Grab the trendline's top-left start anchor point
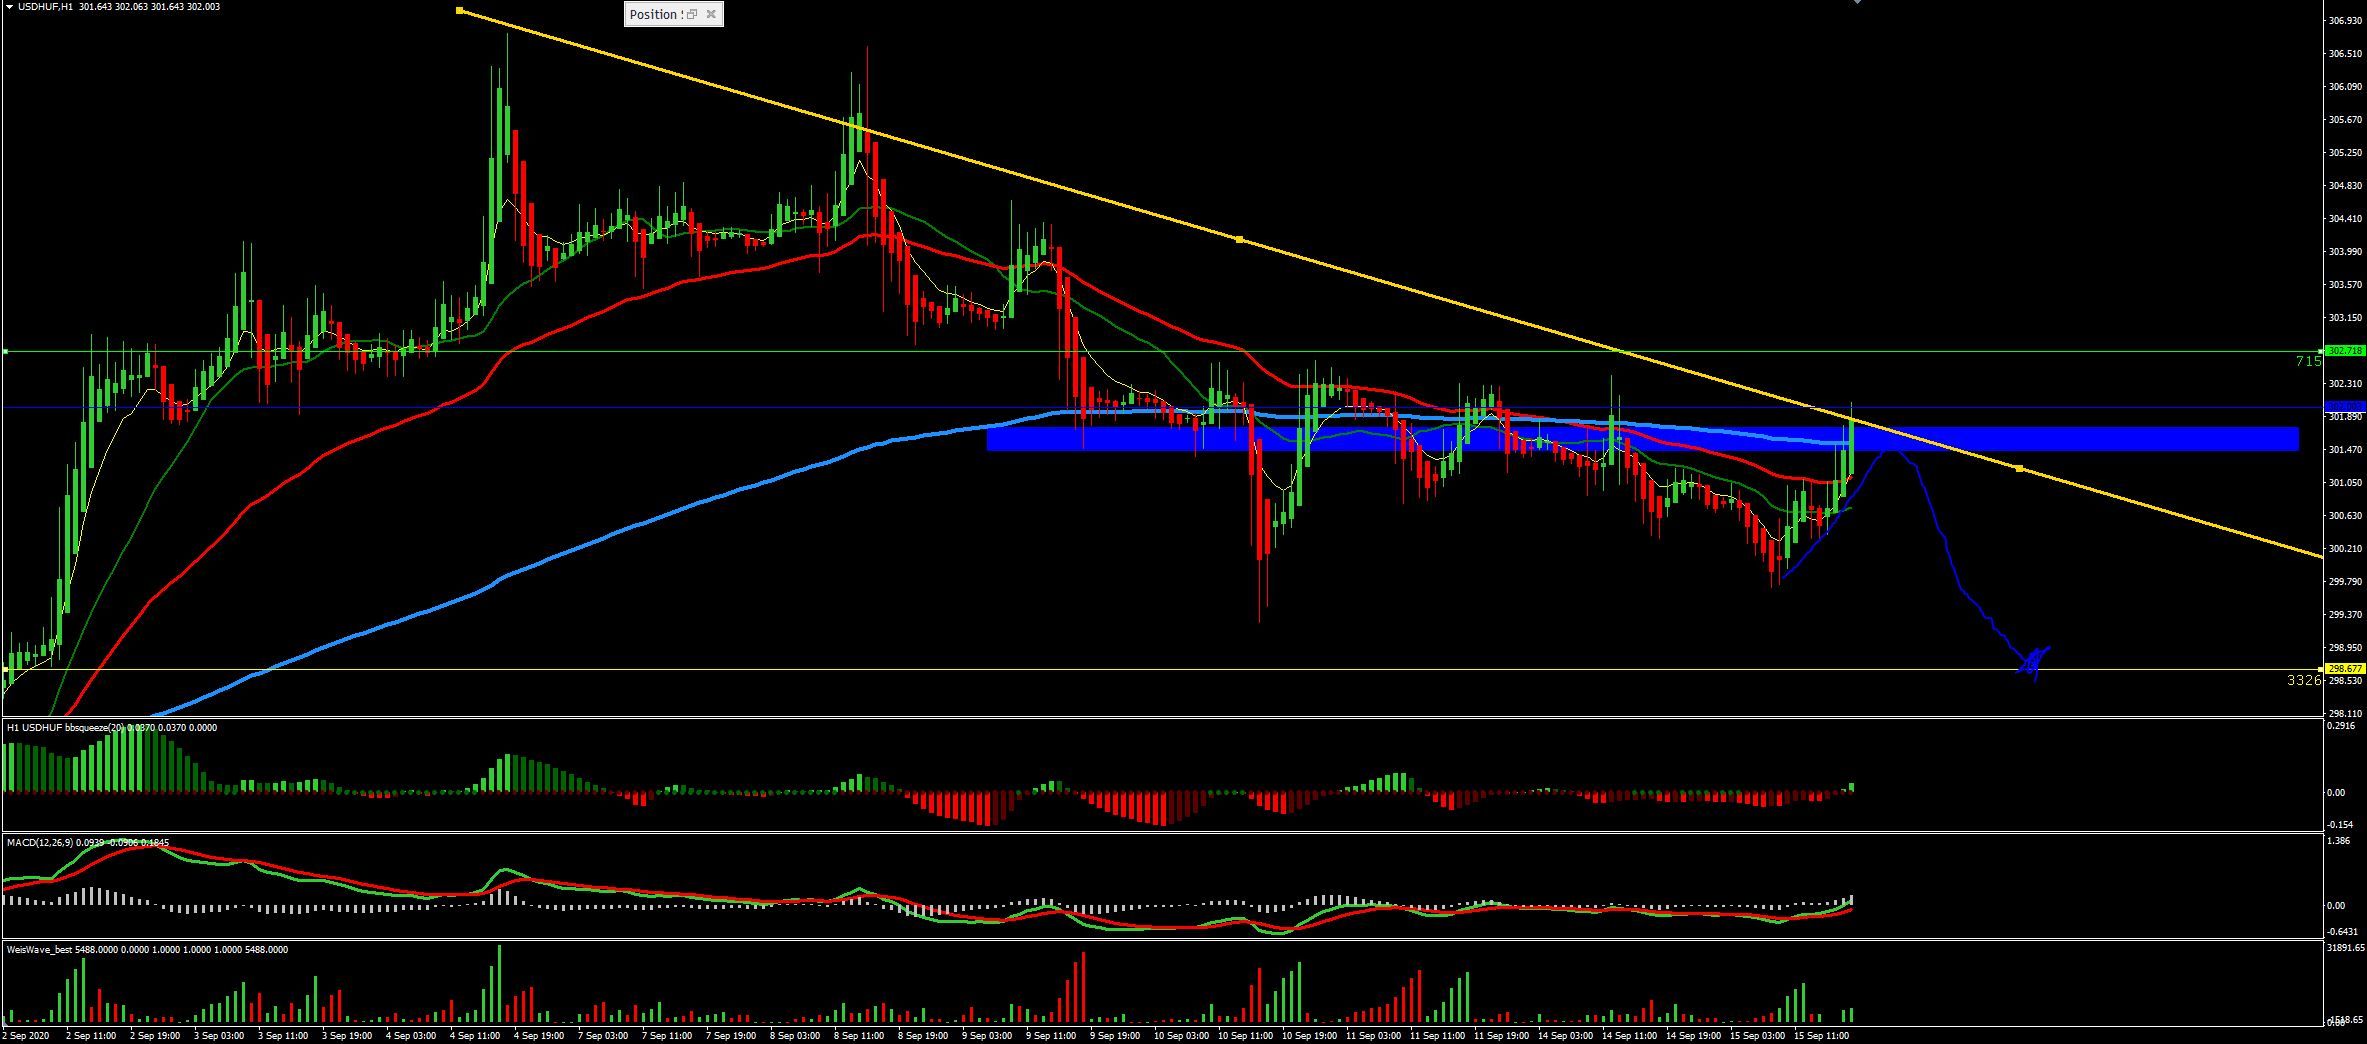Screen dimensions: 2367x1044 point(459,11)
